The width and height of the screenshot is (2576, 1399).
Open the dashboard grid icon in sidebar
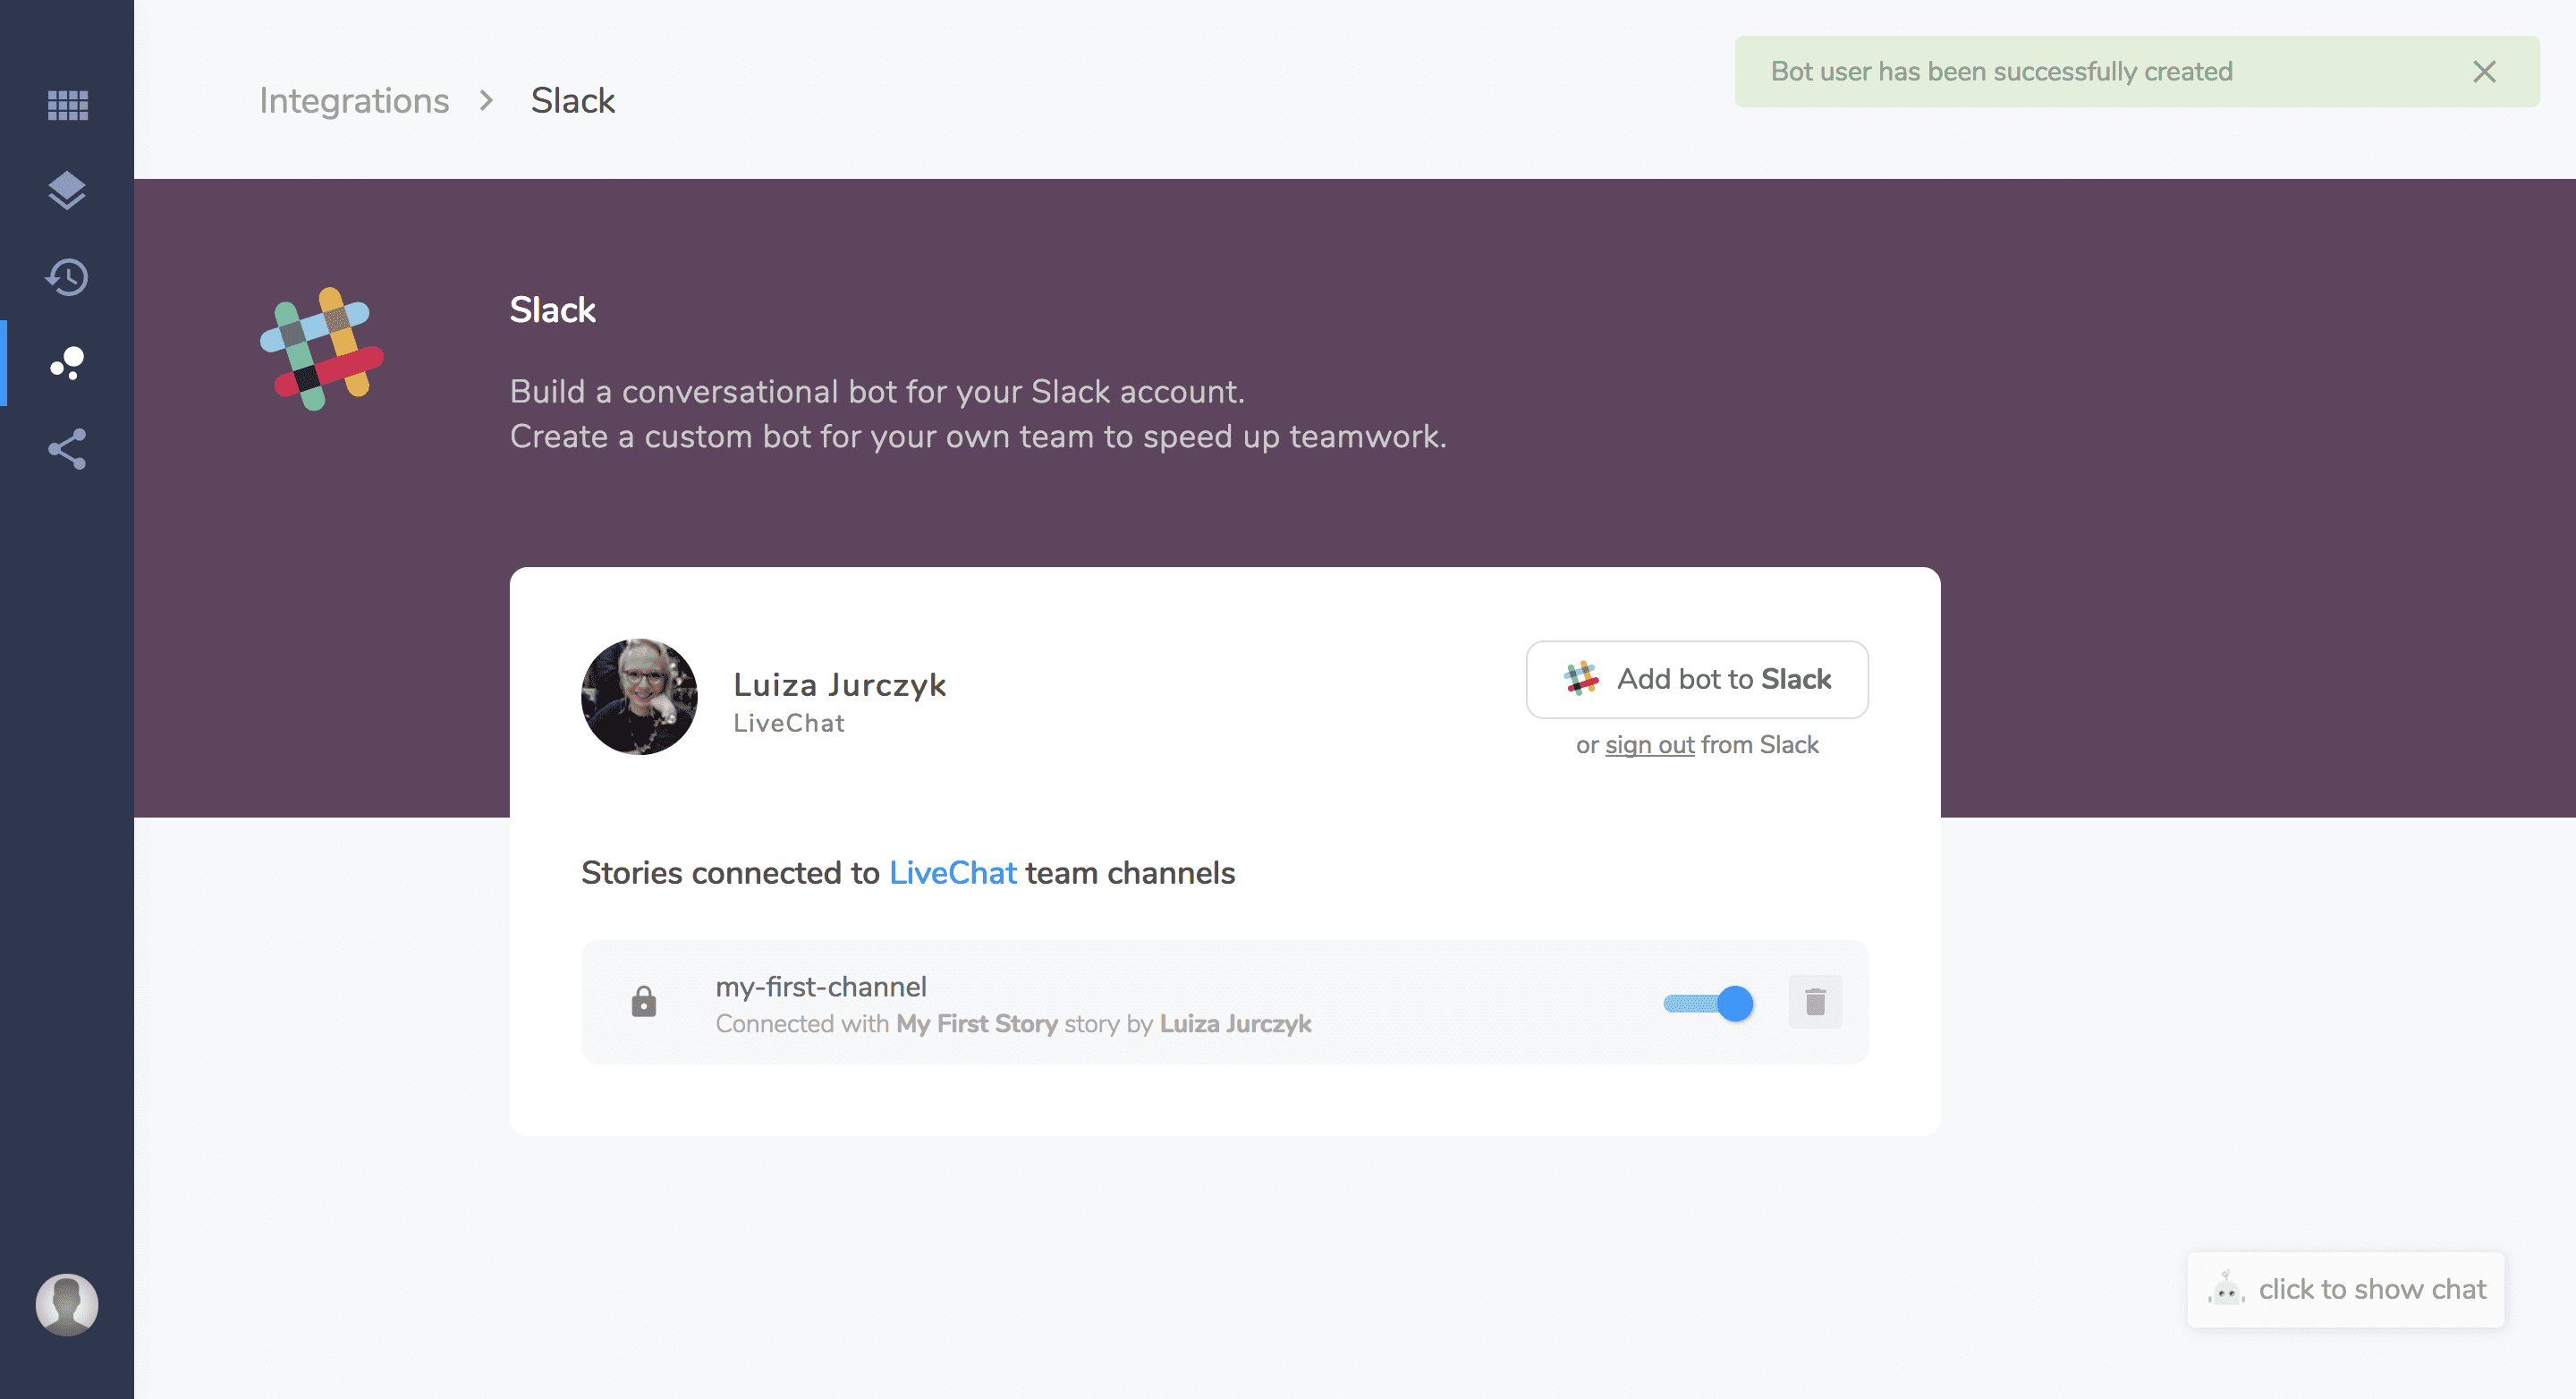(67, 104)
